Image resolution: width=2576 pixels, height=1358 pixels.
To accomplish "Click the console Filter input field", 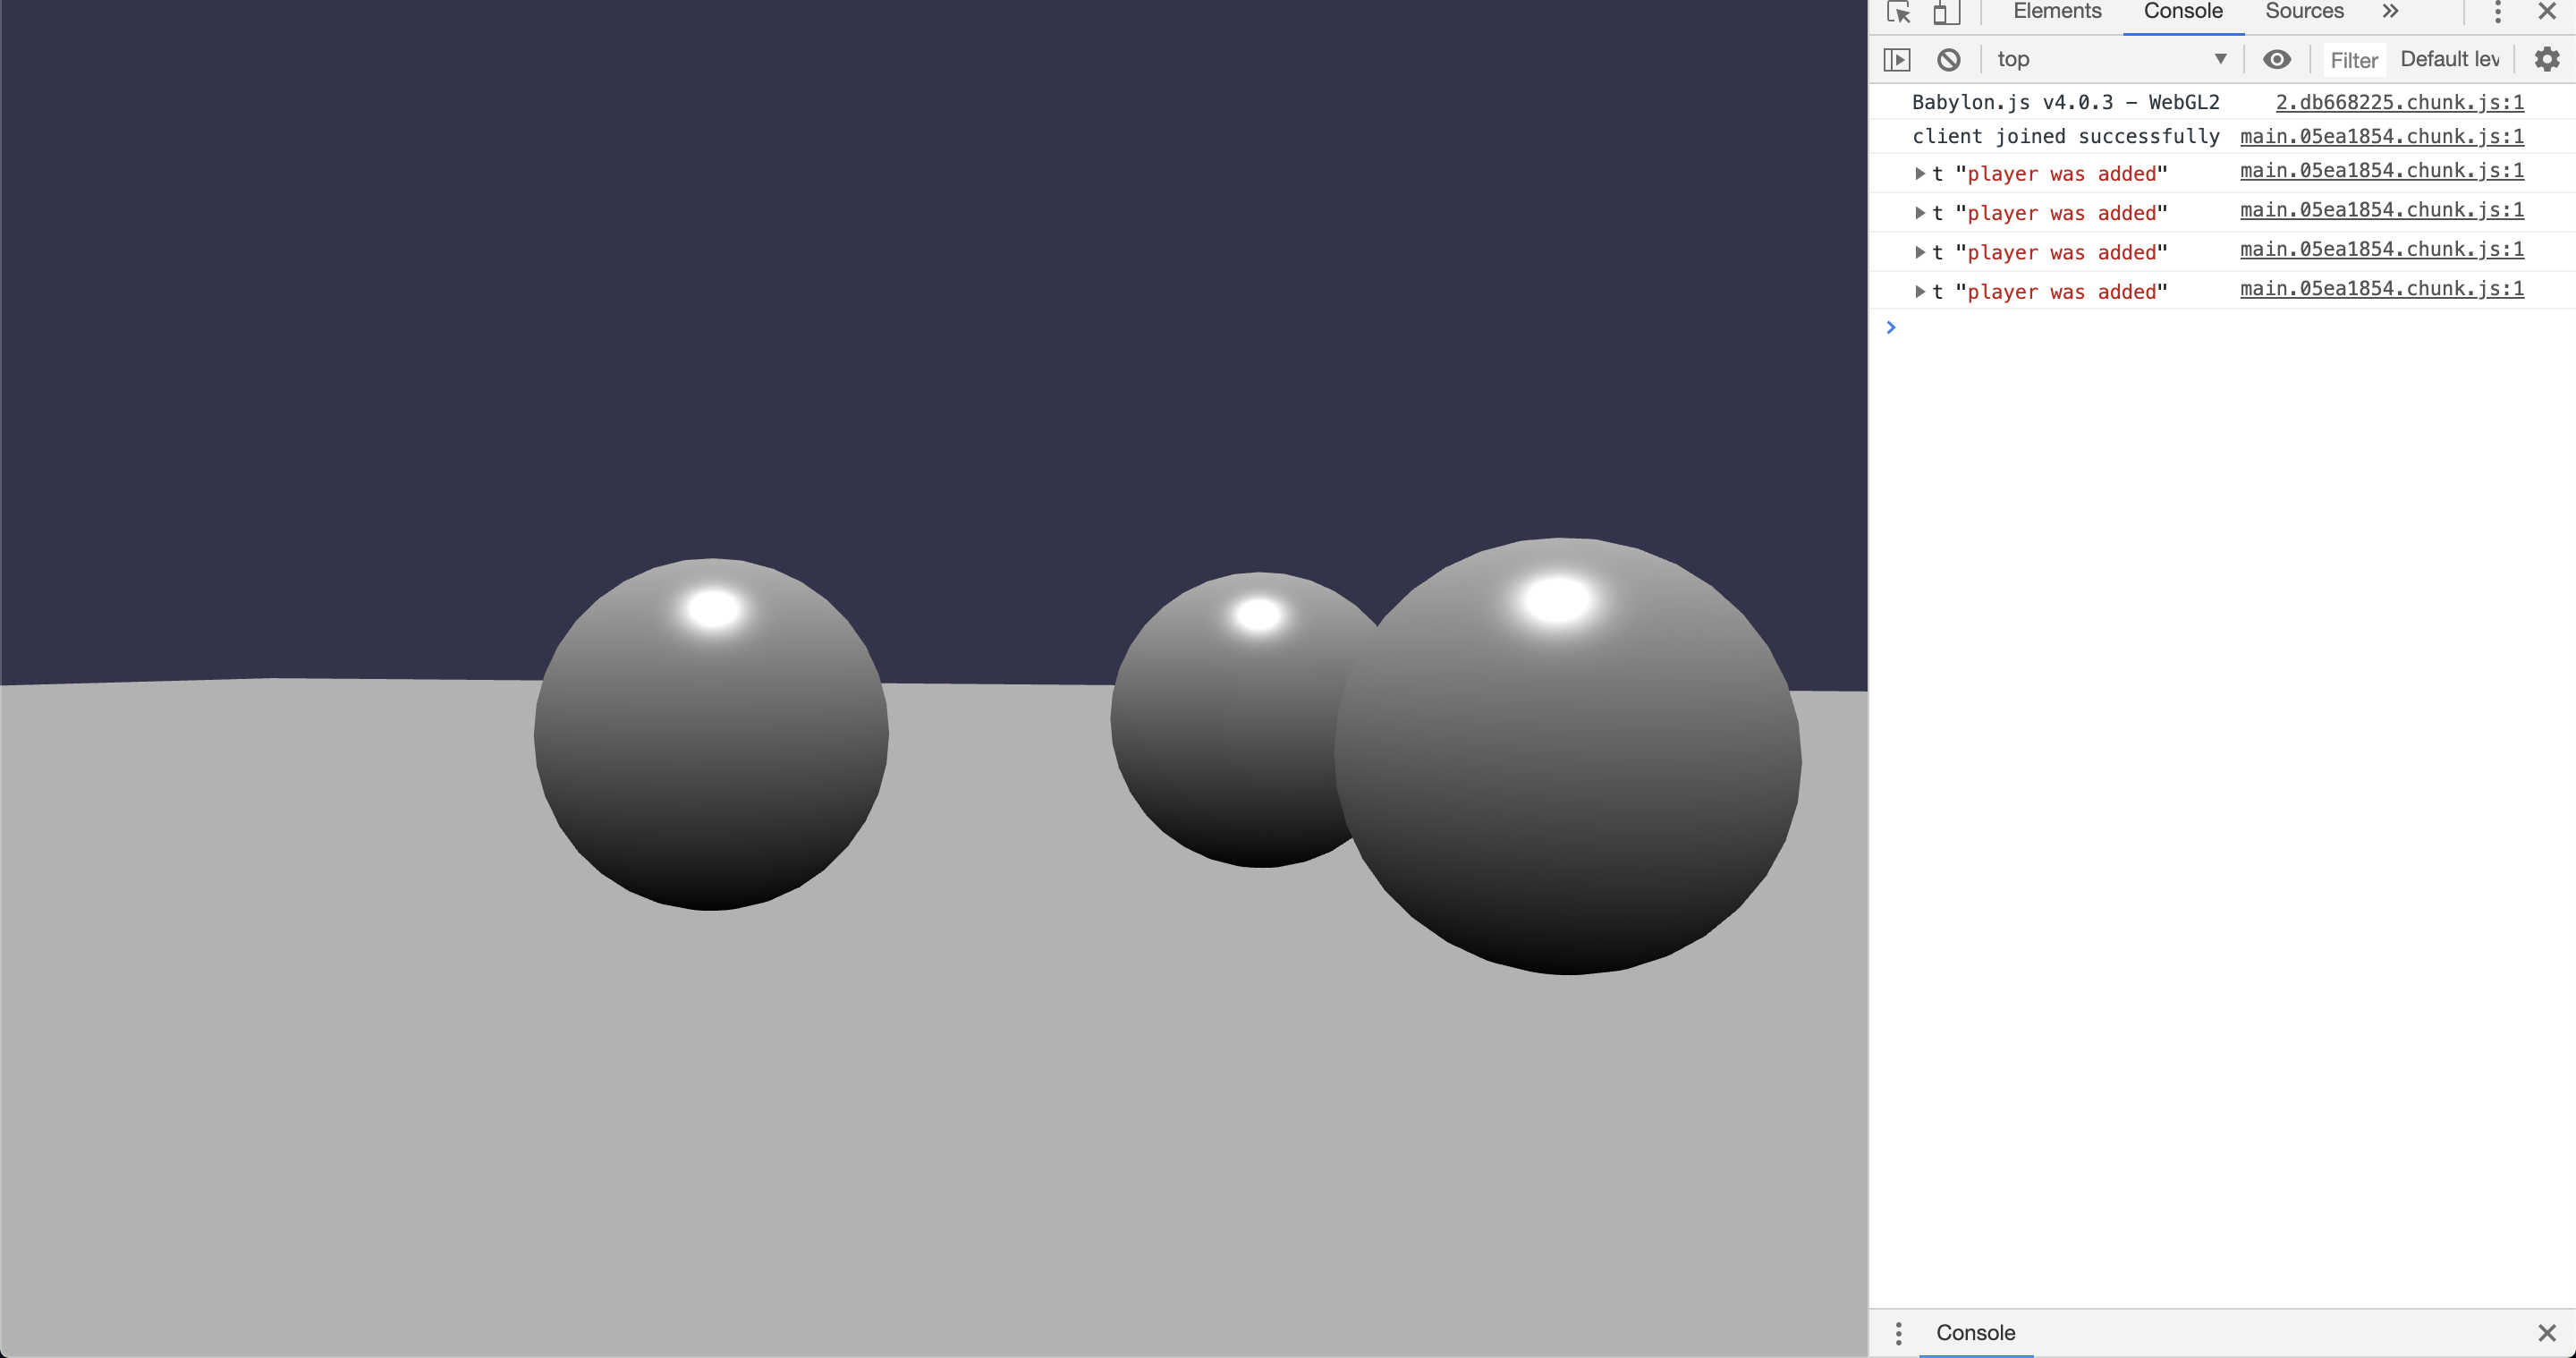I will pyautogui.click(x=2353, y=60).
